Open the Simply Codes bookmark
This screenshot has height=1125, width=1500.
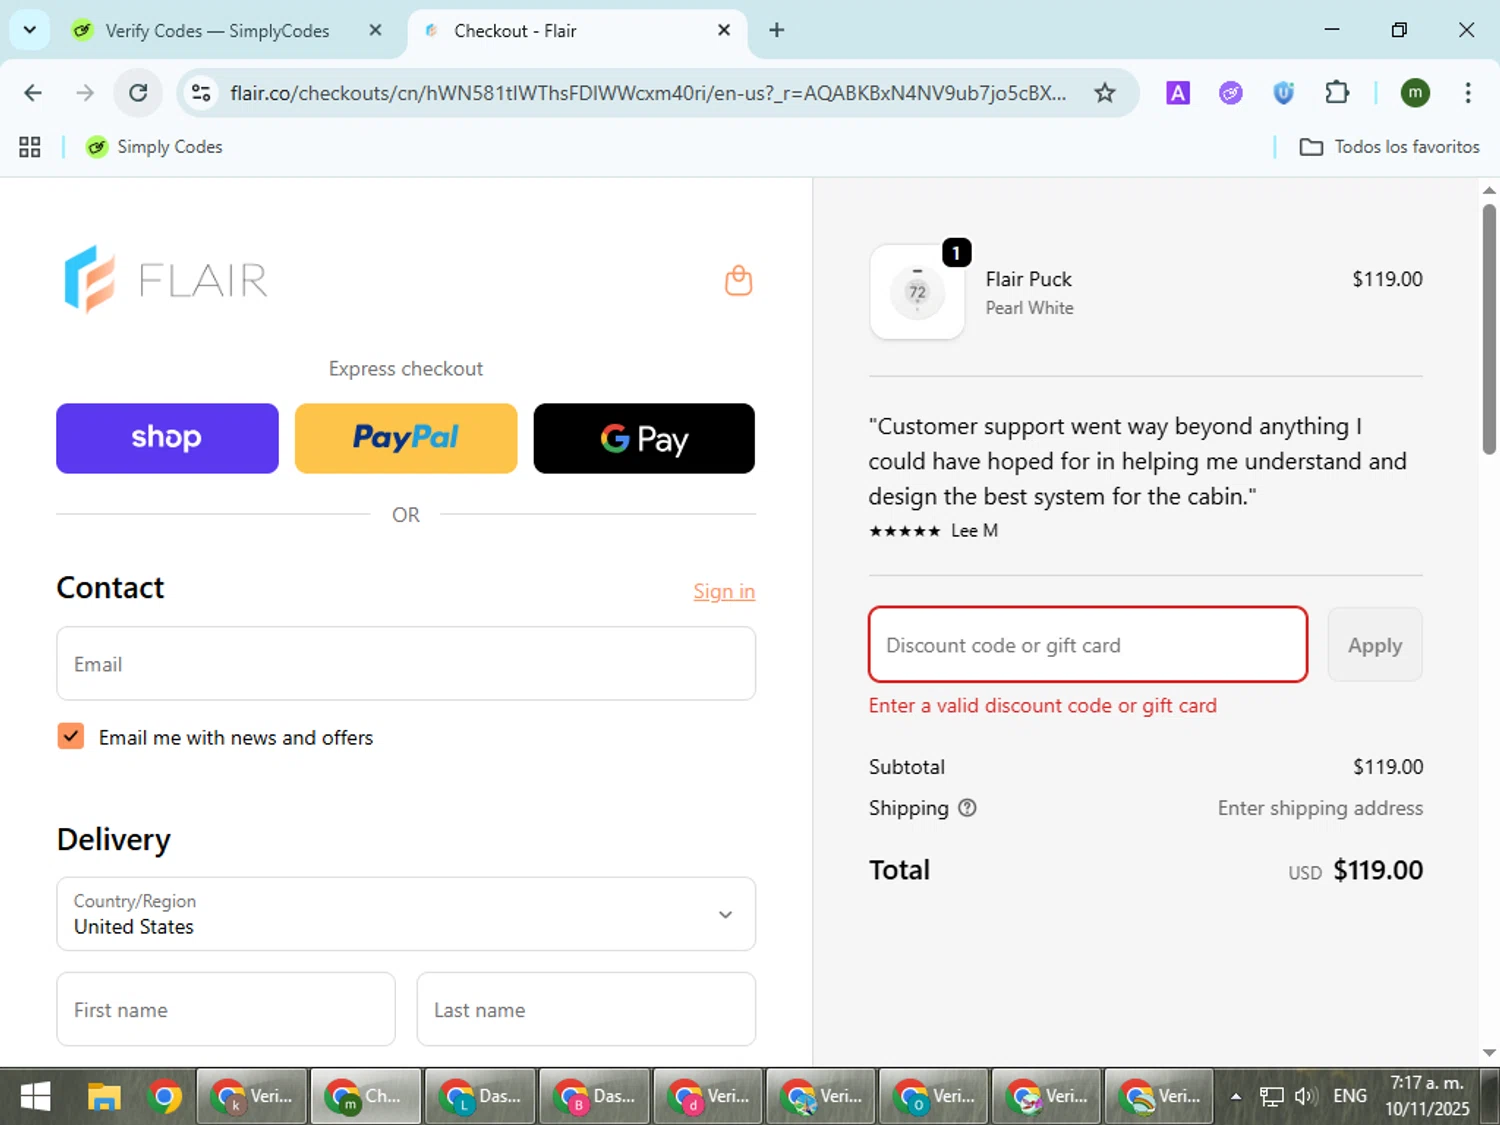[x=154, y=147]
